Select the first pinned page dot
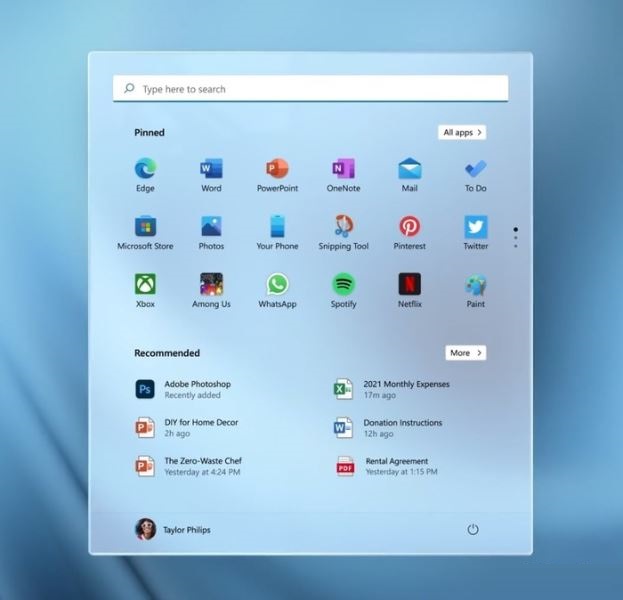This screenshot has height=600, width=623. 516,229
